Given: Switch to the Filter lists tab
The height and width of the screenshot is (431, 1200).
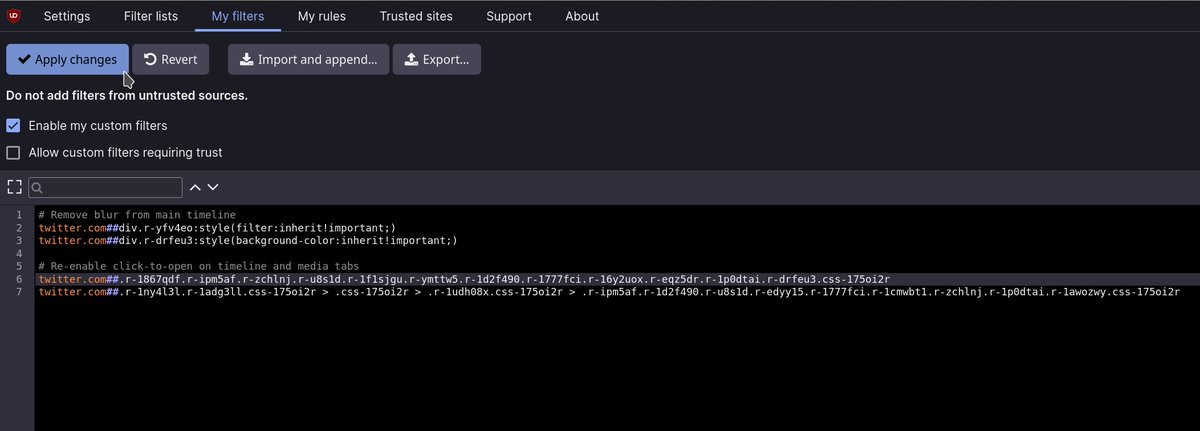Looking at the screenshot, I should [151, 16].
